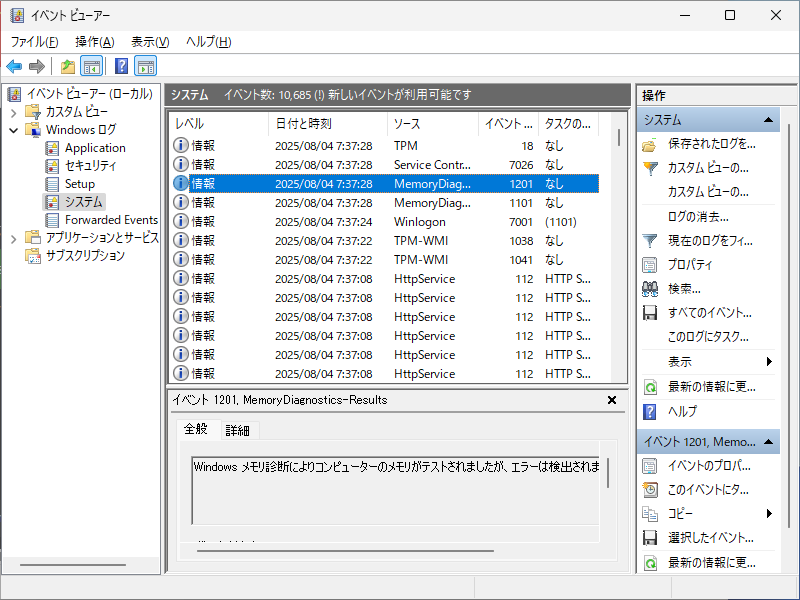
Task: Collapse the イベント 1201 actions section arrow
Action: coord(768,442)
